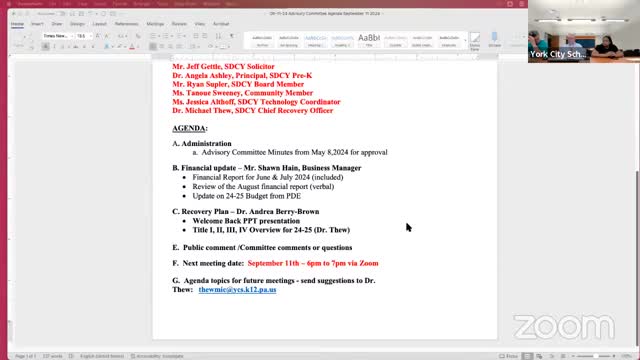Switch to the References ribbon tab

[127, 24]
